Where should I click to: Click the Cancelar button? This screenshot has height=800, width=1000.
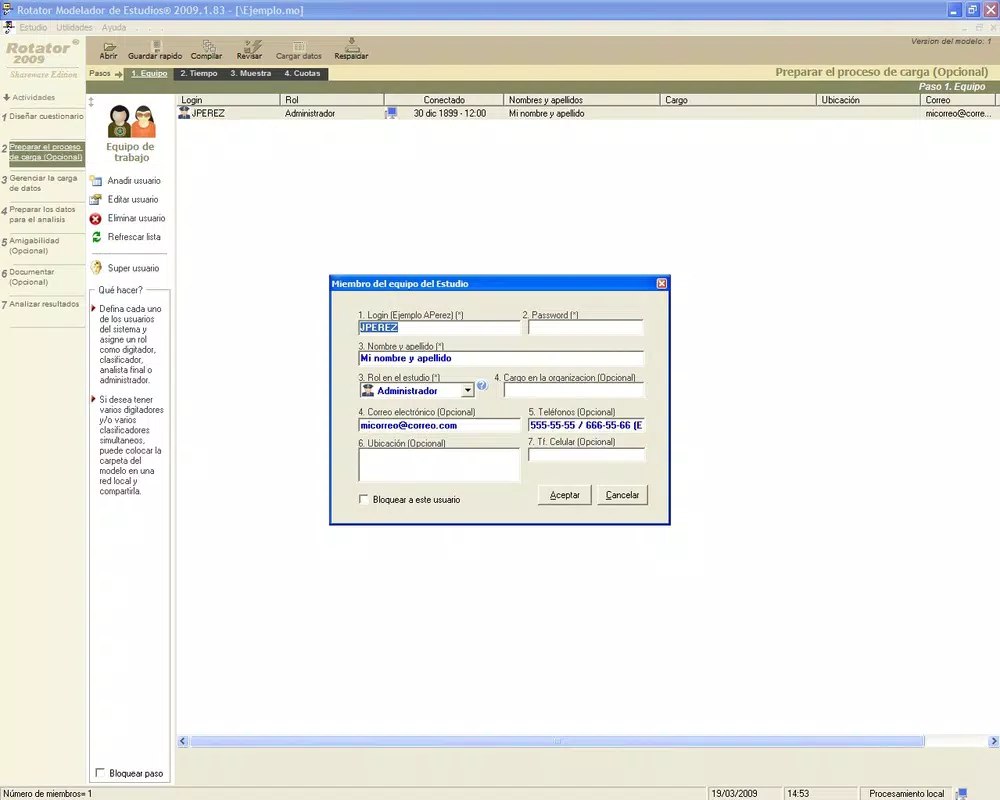point(622,495)
